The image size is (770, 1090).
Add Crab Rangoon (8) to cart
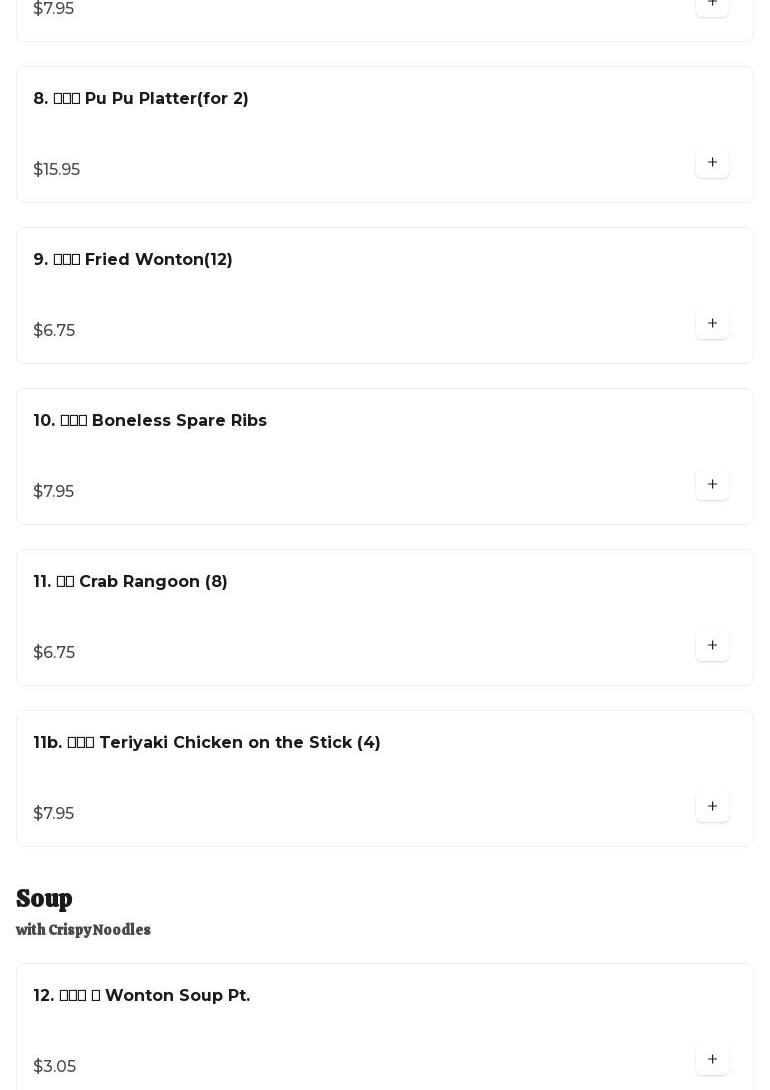click(x=712, y=645)
